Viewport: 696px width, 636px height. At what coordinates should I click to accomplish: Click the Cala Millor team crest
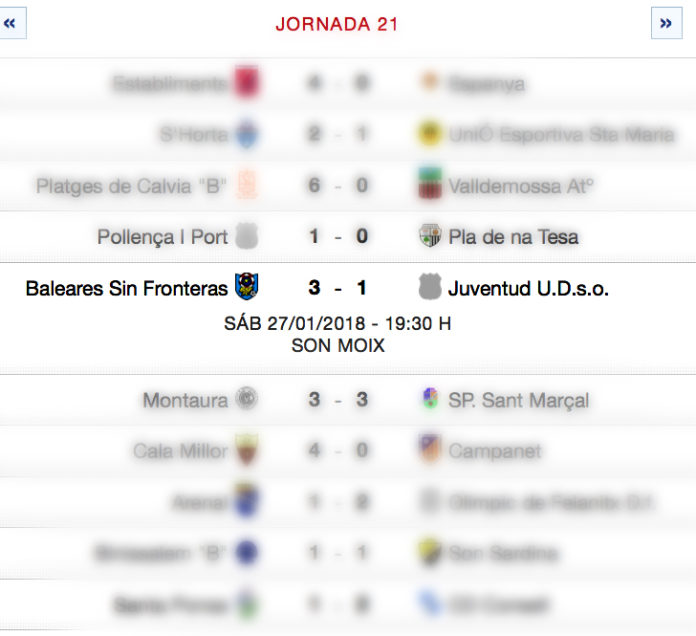pos(246,449)
